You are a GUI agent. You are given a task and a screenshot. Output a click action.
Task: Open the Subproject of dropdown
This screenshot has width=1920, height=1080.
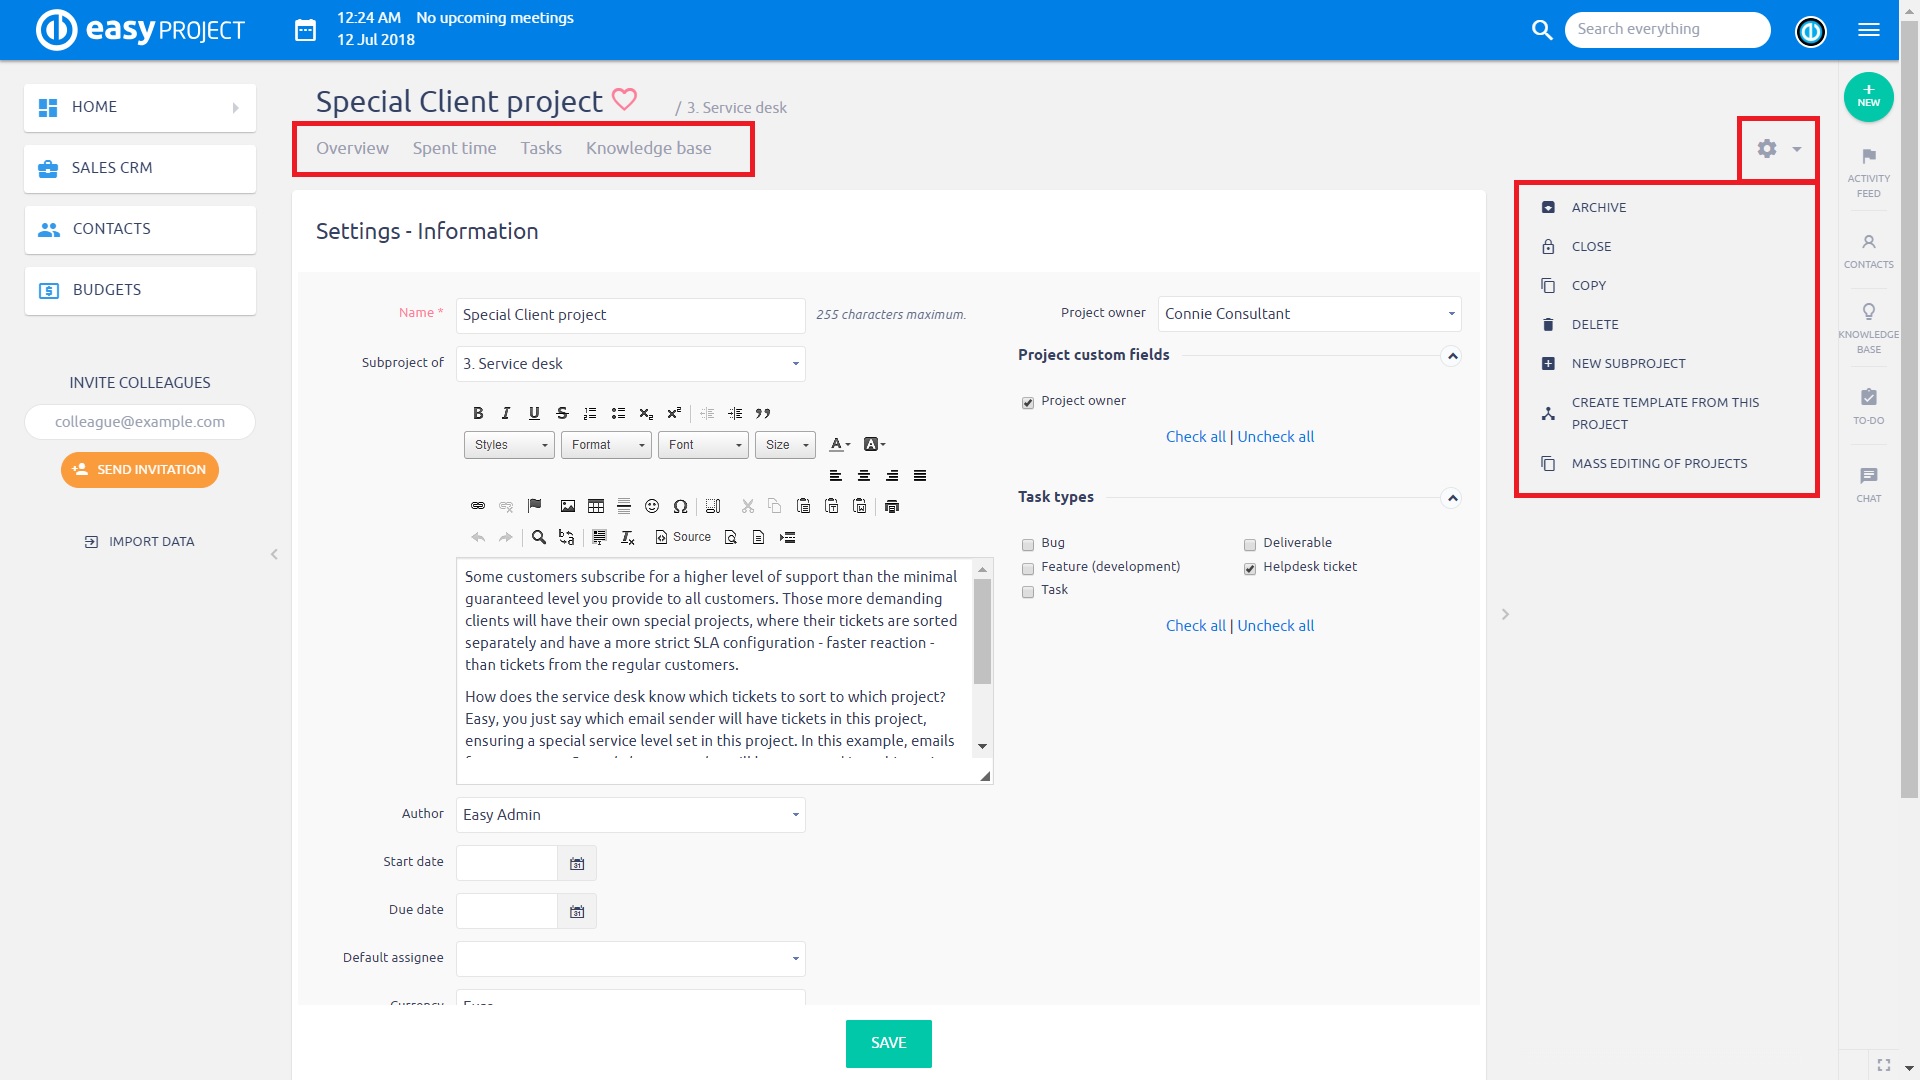coord(630,364)
